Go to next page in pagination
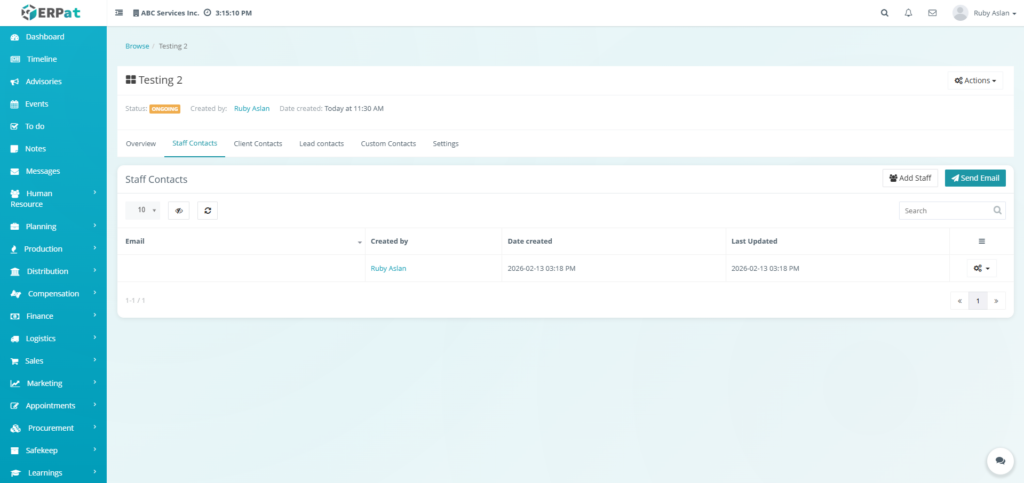 click(x=996, y=300)
